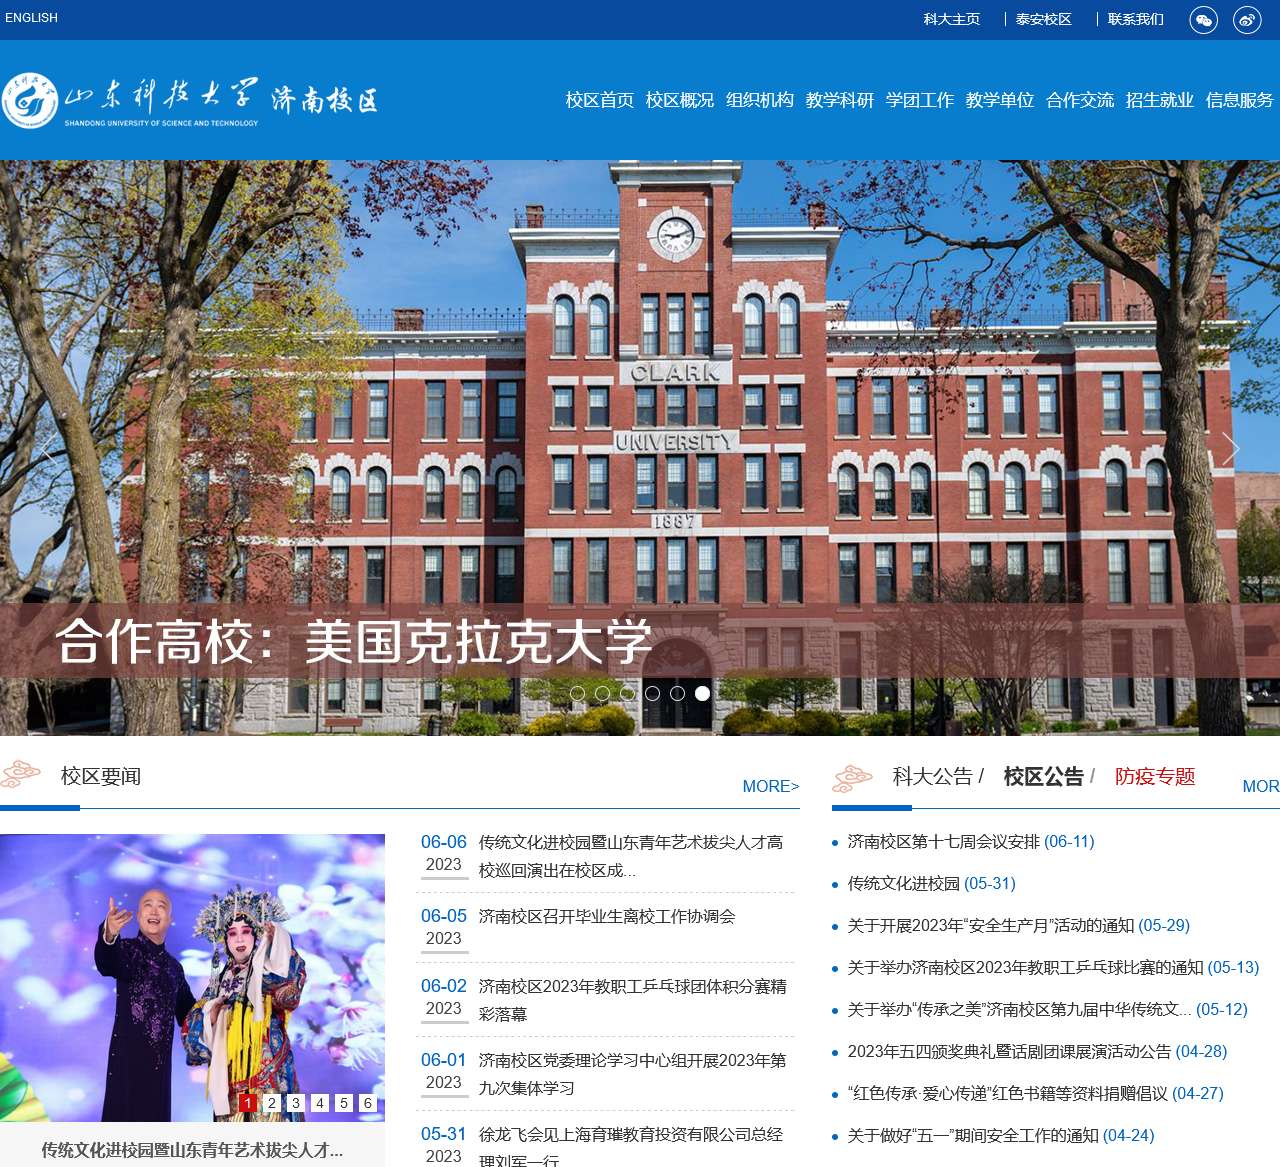
Task: Click MORE> beside 校区要闻
Action: click(x=771, y=787)
